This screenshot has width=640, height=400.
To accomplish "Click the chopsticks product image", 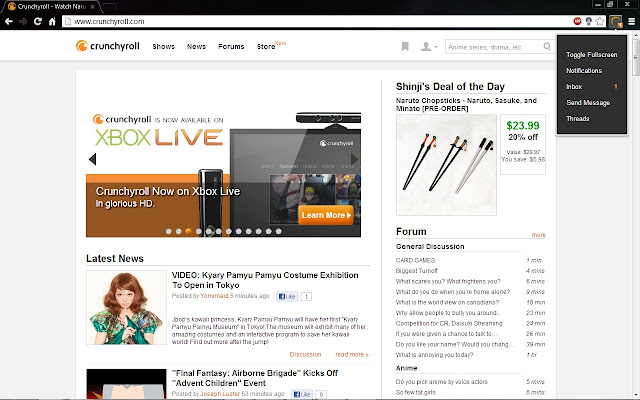I will pyautogui.click(x=446, y=165).
